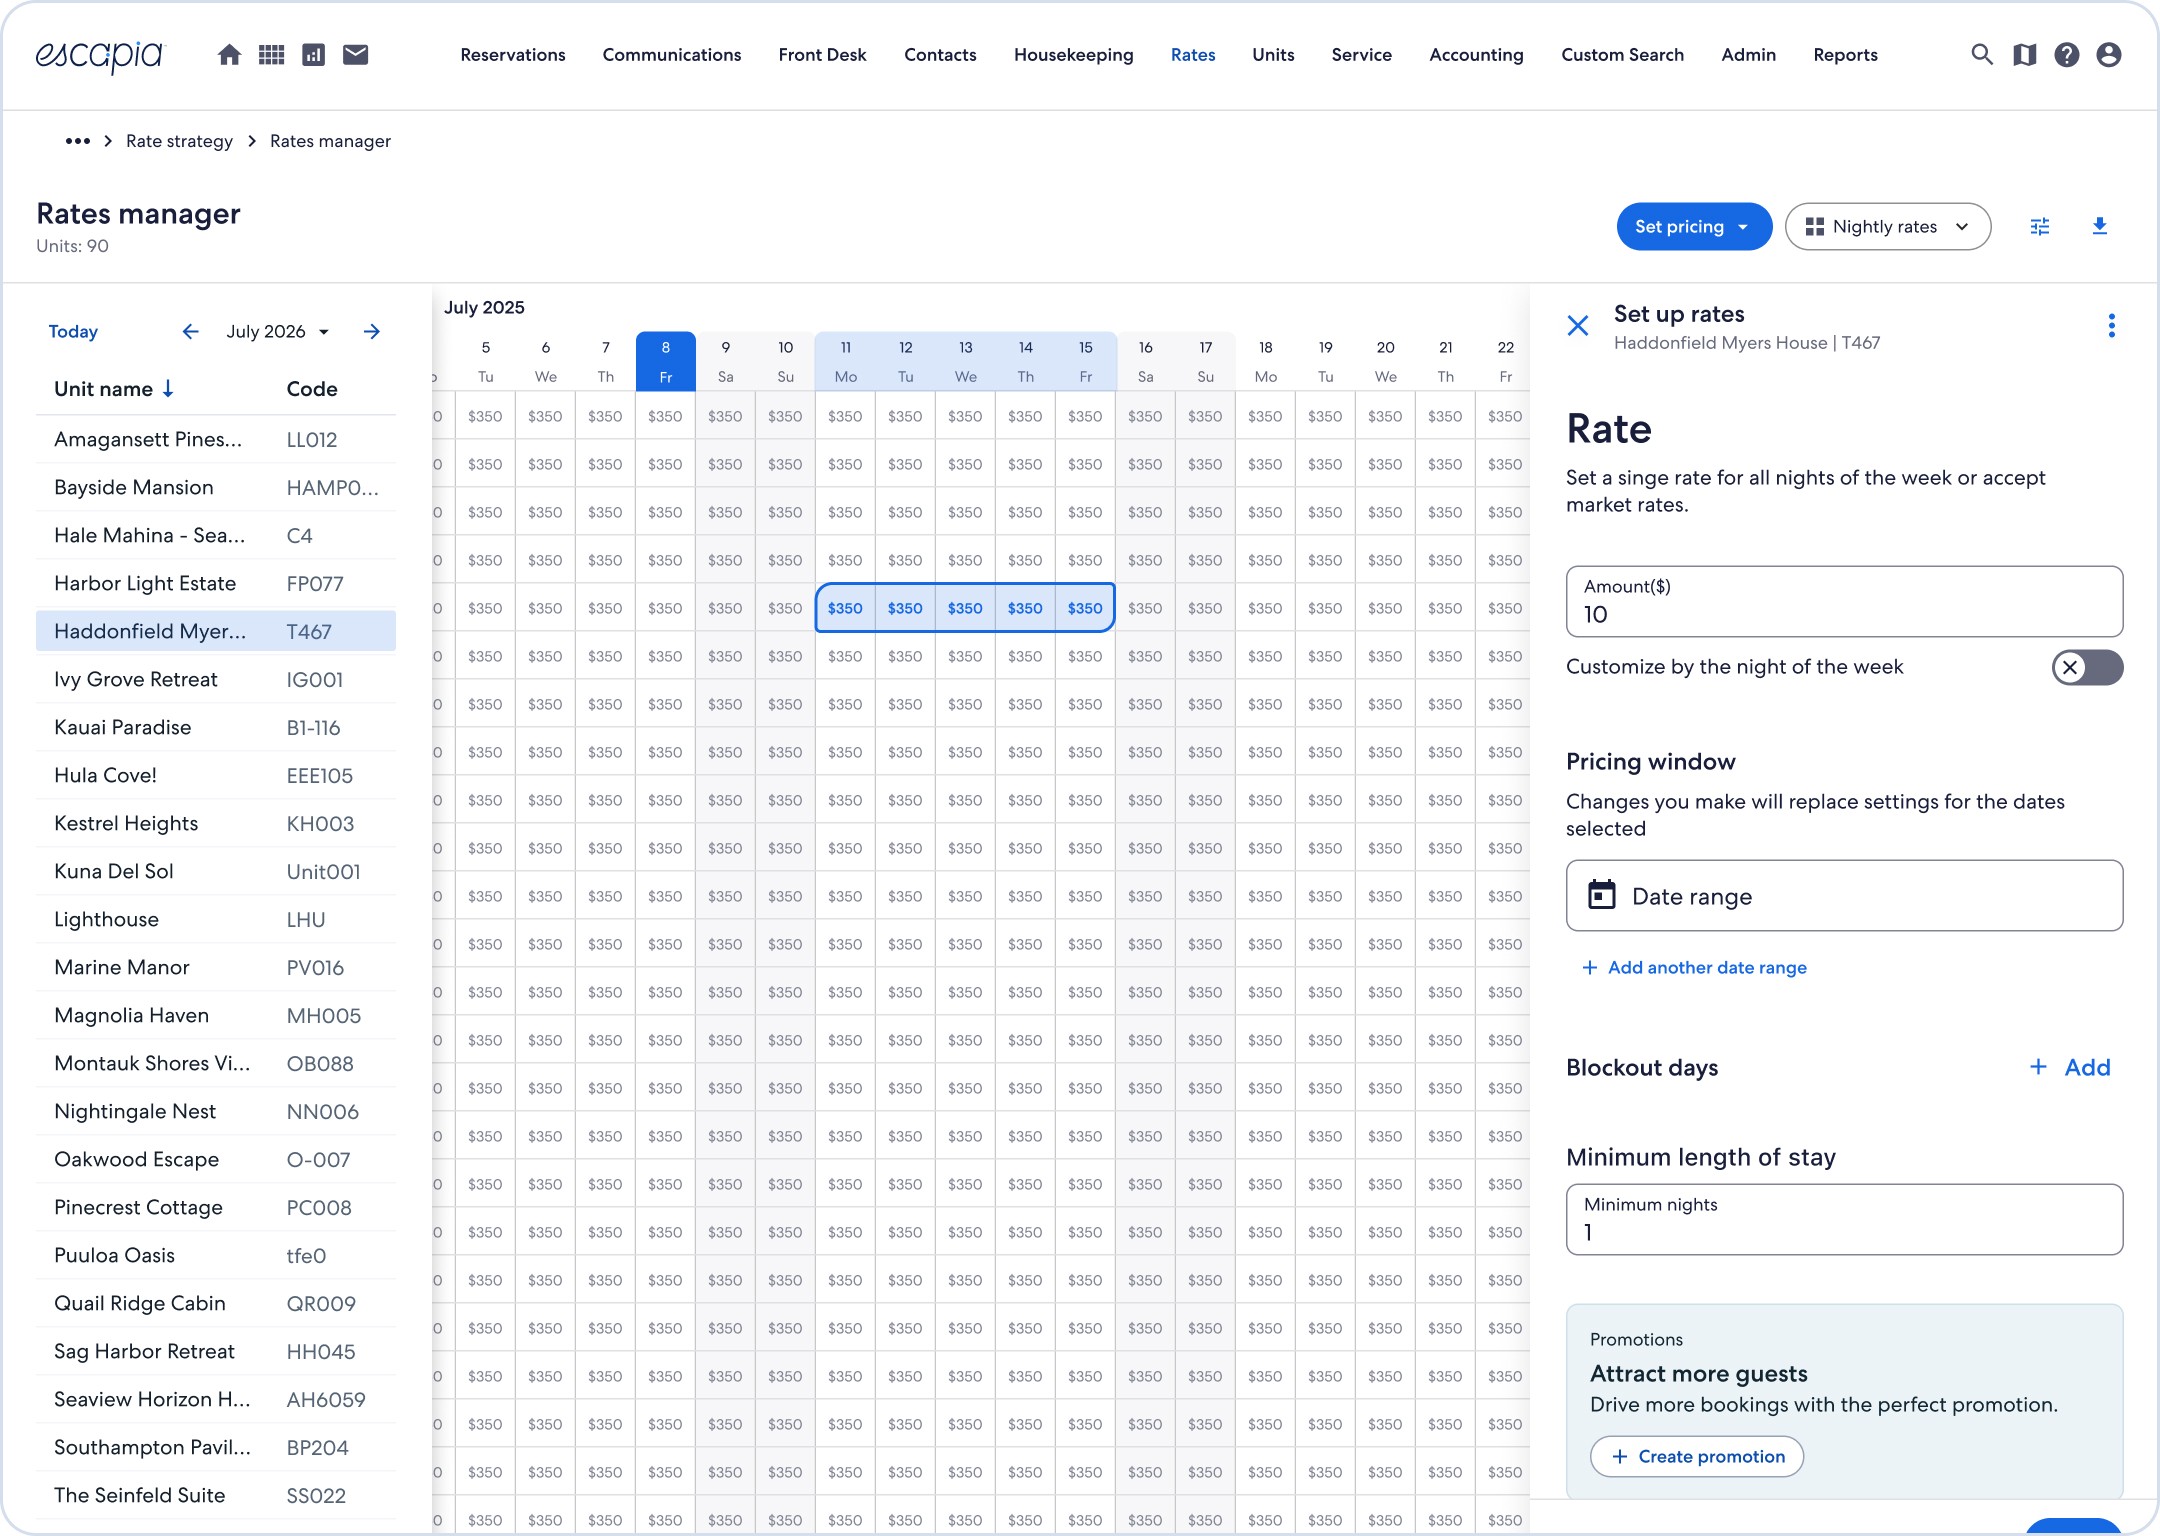Open the Accounting menu
This screenshot has width=2160, height=1536.
pos(1476,55)
